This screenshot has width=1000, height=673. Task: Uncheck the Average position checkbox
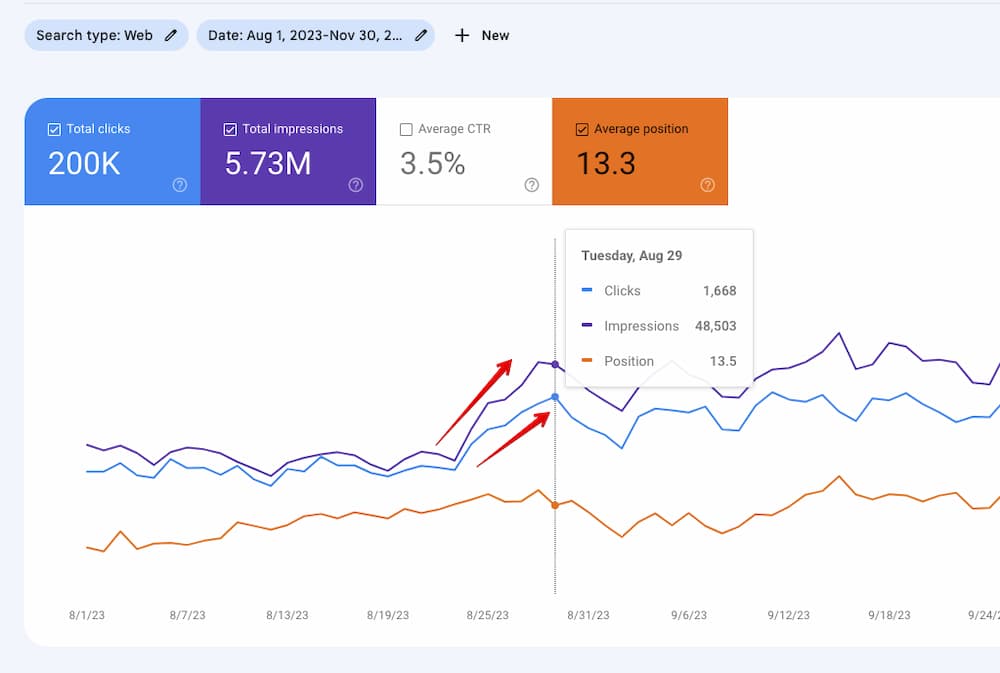coord(583,128)
